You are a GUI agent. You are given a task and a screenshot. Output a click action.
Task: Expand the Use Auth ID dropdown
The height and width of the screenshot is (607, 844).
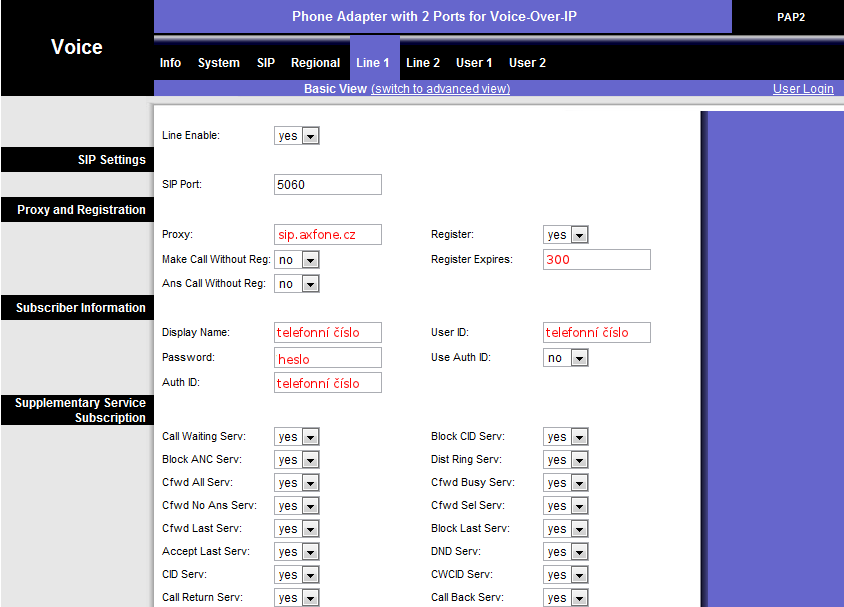click(566, 358)
